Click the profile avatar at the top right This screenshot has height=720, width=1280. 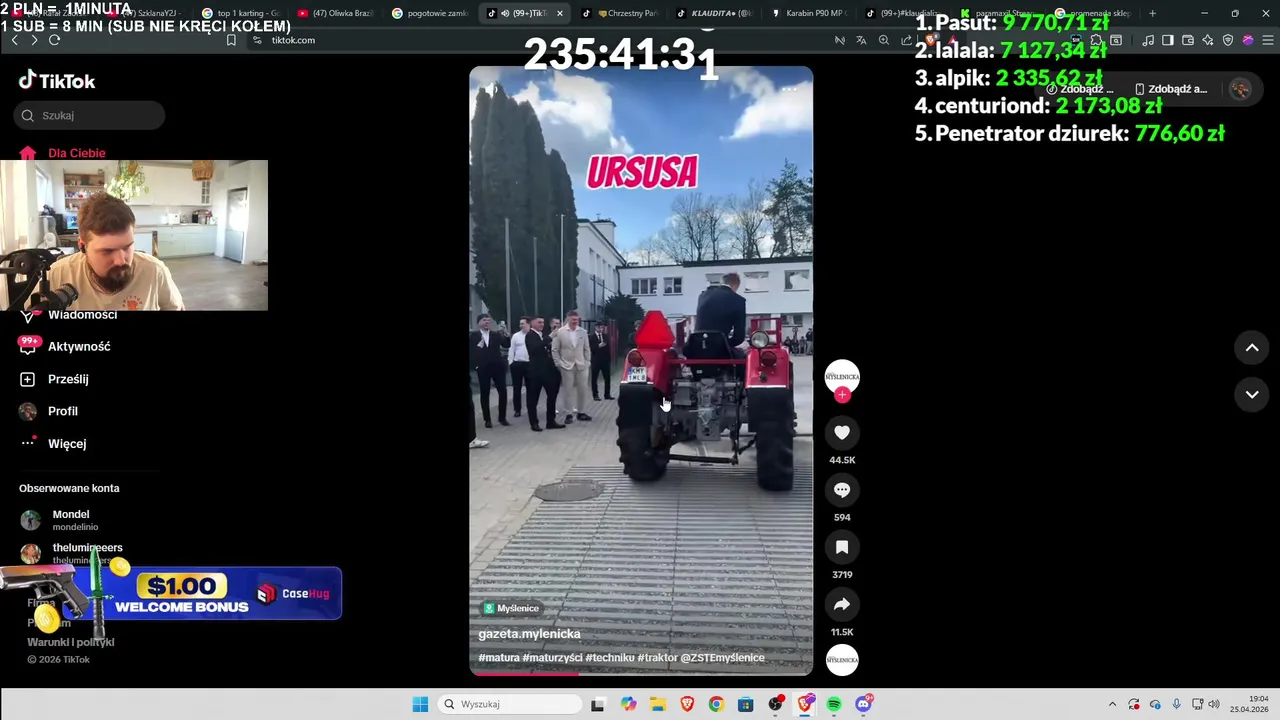(1240, 89)
